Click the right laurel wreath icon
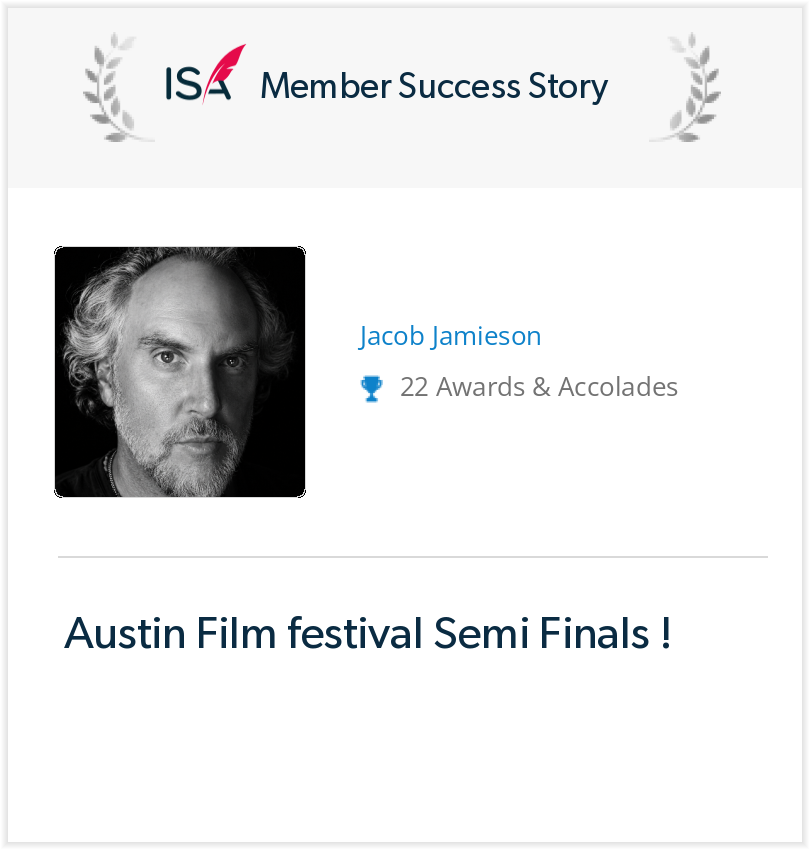 pos(686,88)
